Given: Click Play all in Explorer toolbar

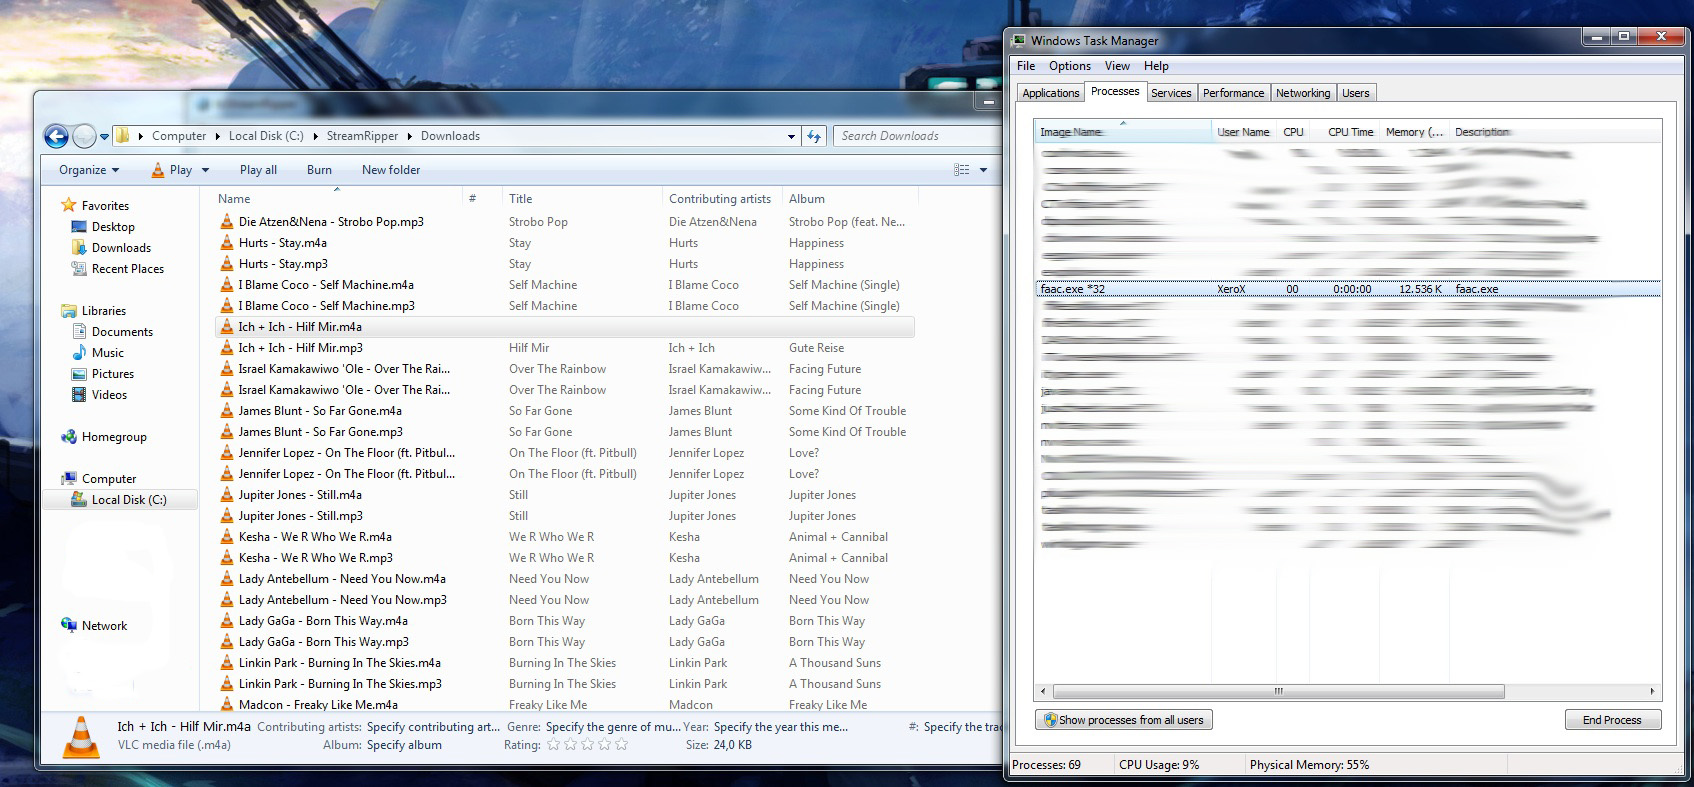Looking at the screenshot, I should [258, 170].
